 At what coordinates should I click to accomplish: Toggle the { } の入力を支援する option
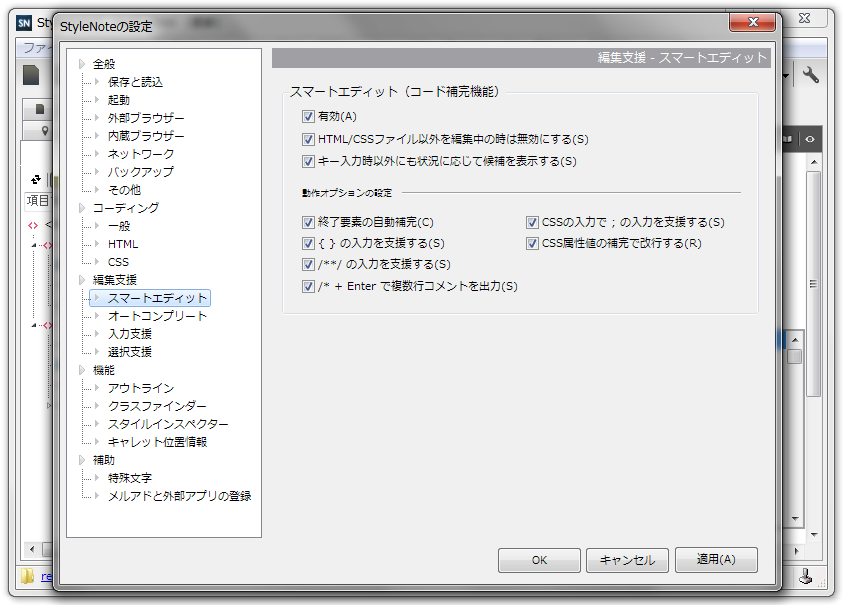point(307,243)
